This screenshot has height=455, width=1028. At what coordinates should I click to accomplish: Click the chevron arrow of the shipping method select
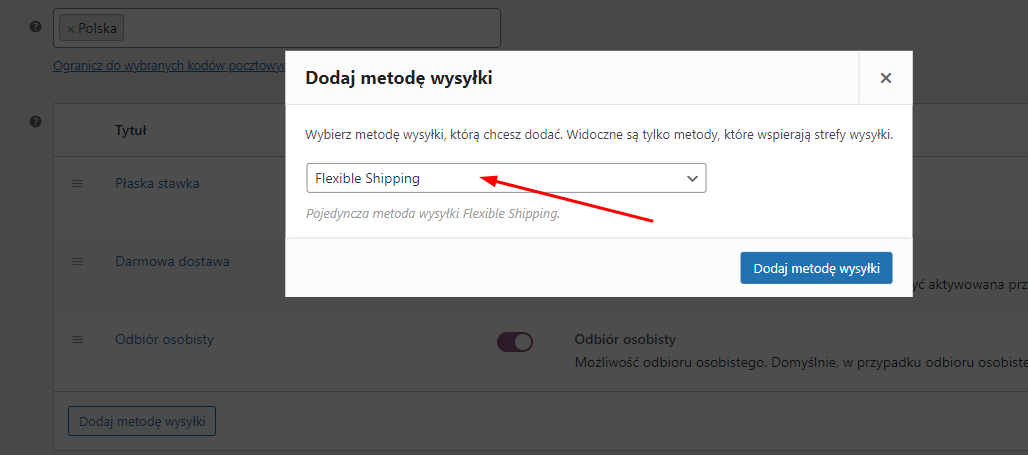coord(692,178)
